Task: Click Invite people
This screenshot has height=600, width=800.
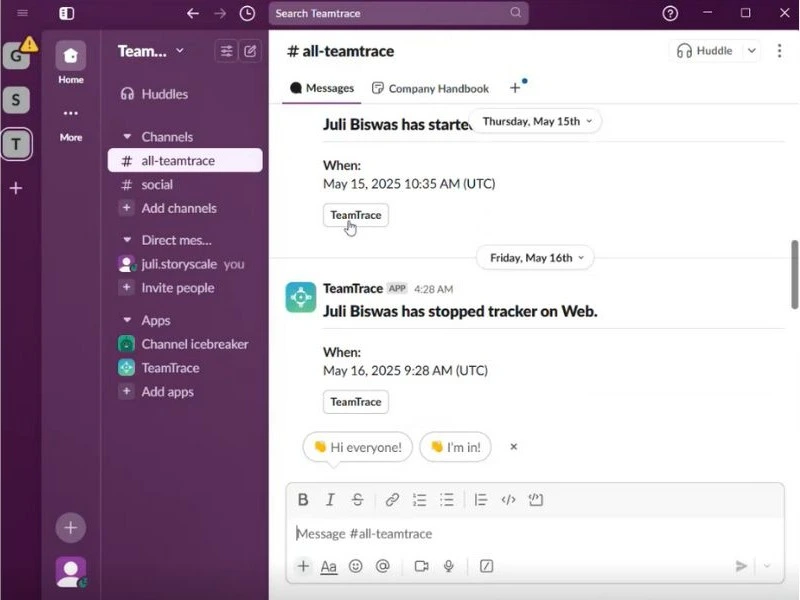Action: pyautogui.click(x=186, y=288)
